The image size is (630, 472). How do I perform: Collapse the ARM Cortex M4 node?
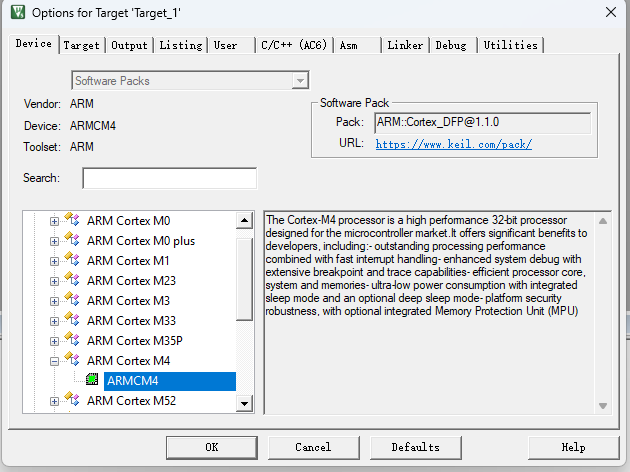click(54, 362)
